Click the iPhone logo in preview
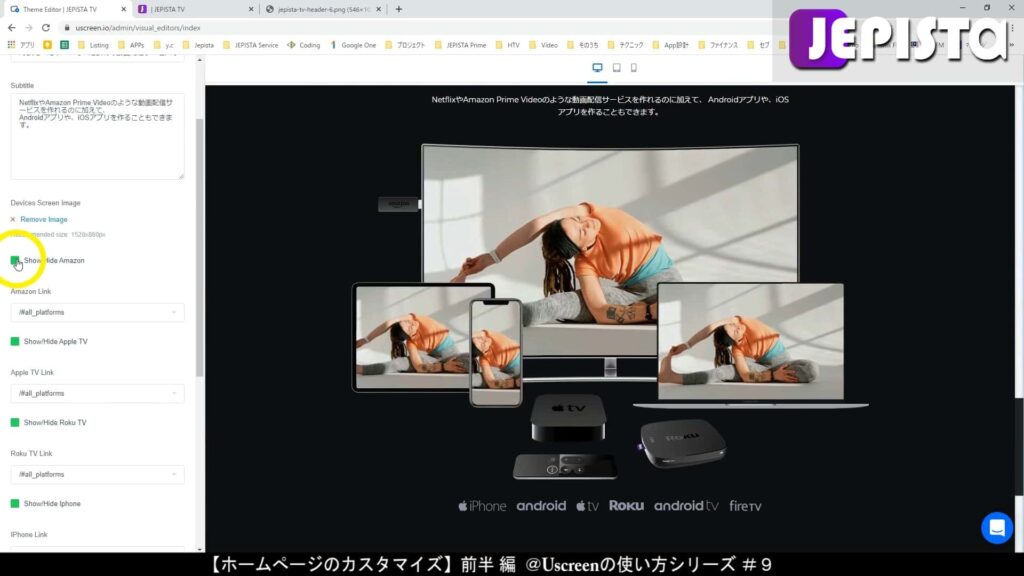This screenshot has width=1024, height=576. tap(482, 505)
